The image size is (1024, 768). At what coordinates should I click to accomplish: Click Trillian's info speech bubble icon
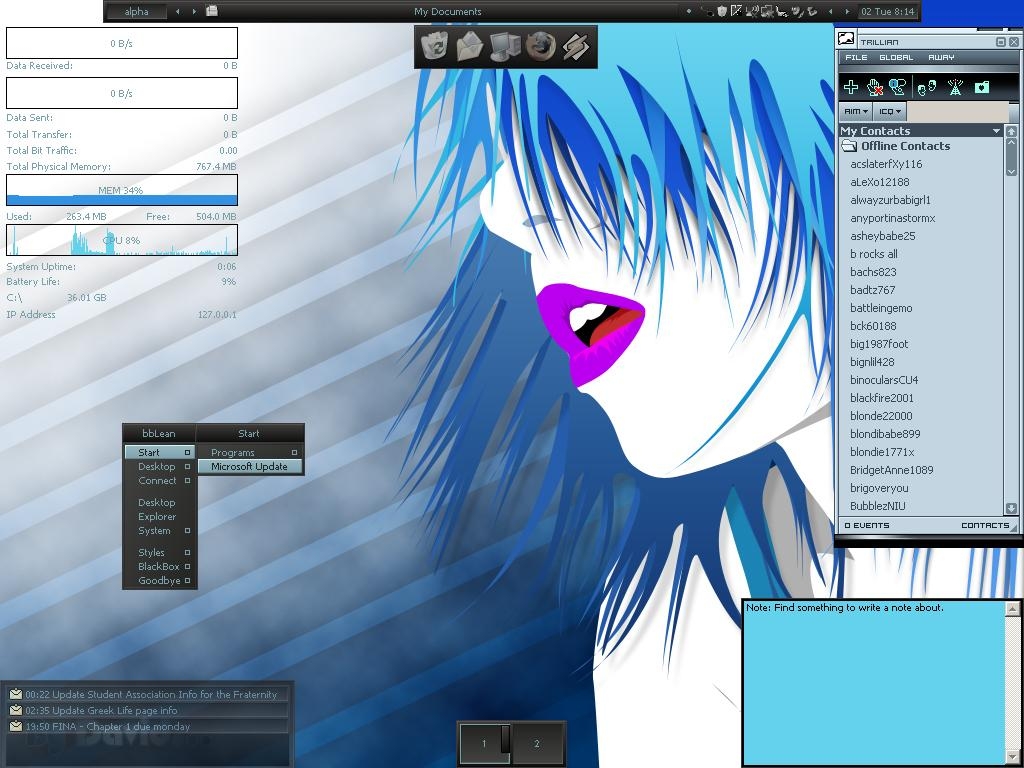897,87
